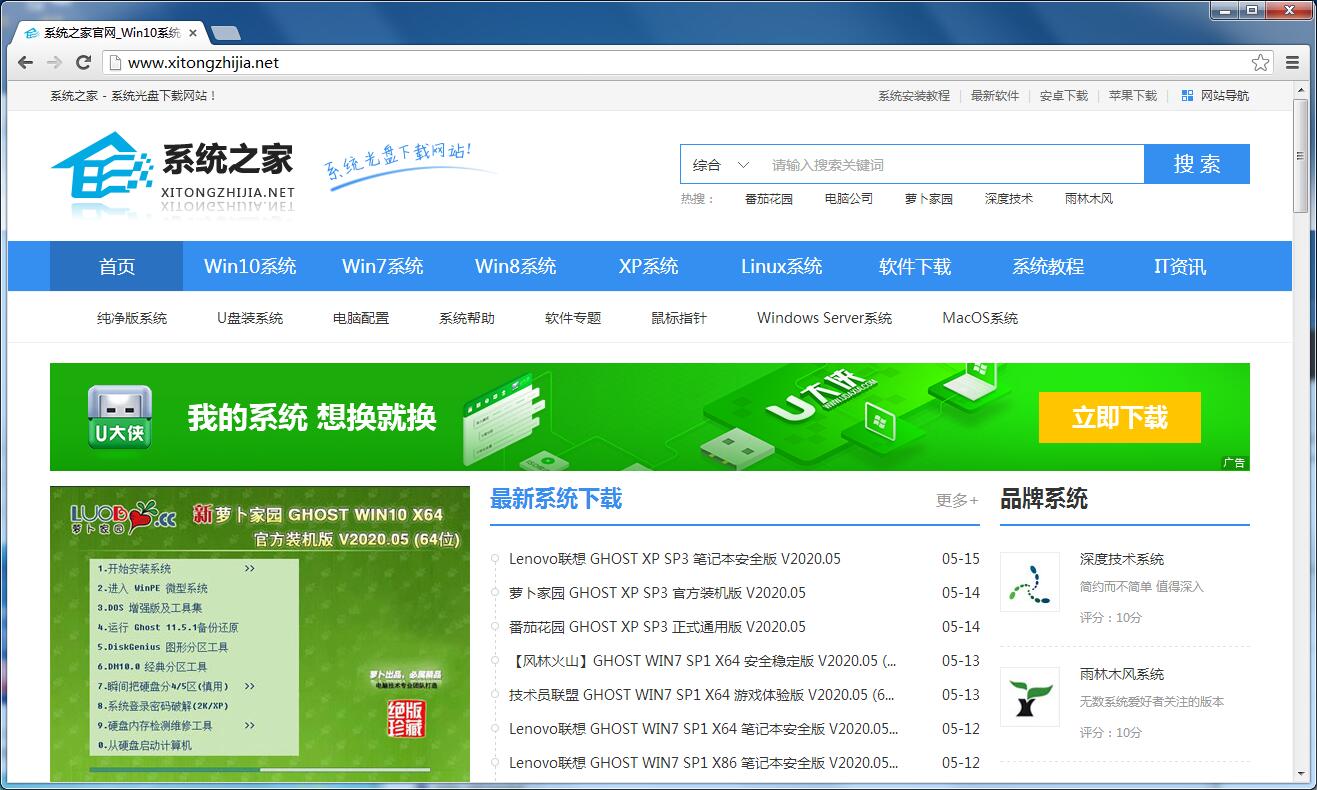The image size is (1317, 790).
Task: Go to 系统帮助 sub-menu link
Action: 467,318
